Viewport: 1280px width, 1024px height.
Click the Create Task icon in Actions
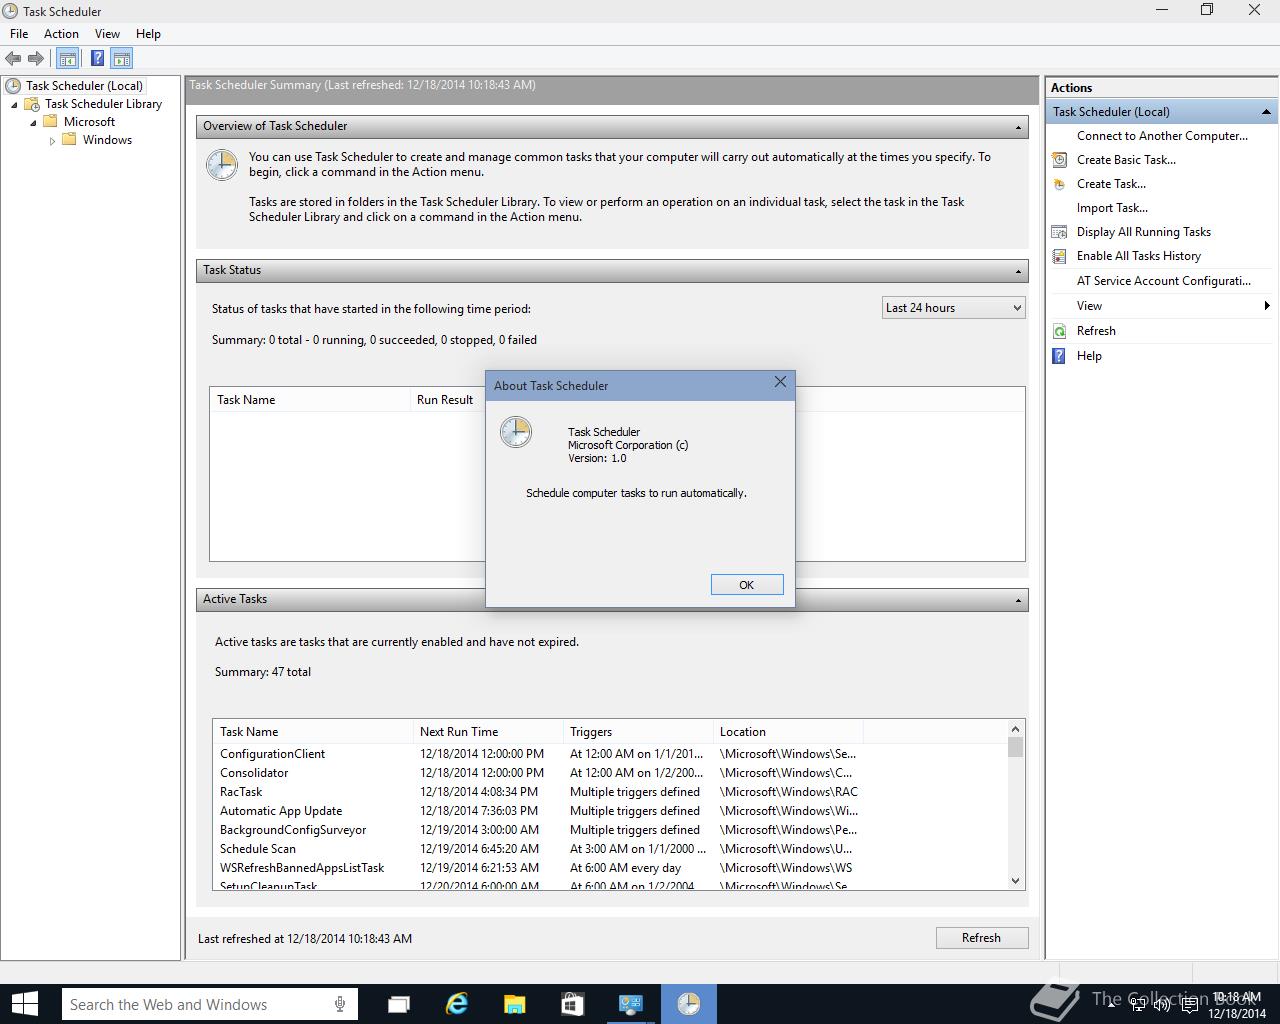1059,184
